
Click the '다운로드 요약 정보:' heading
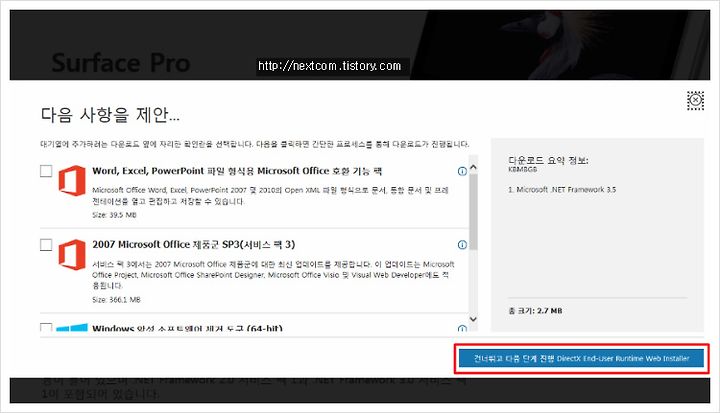pos(548,160)
